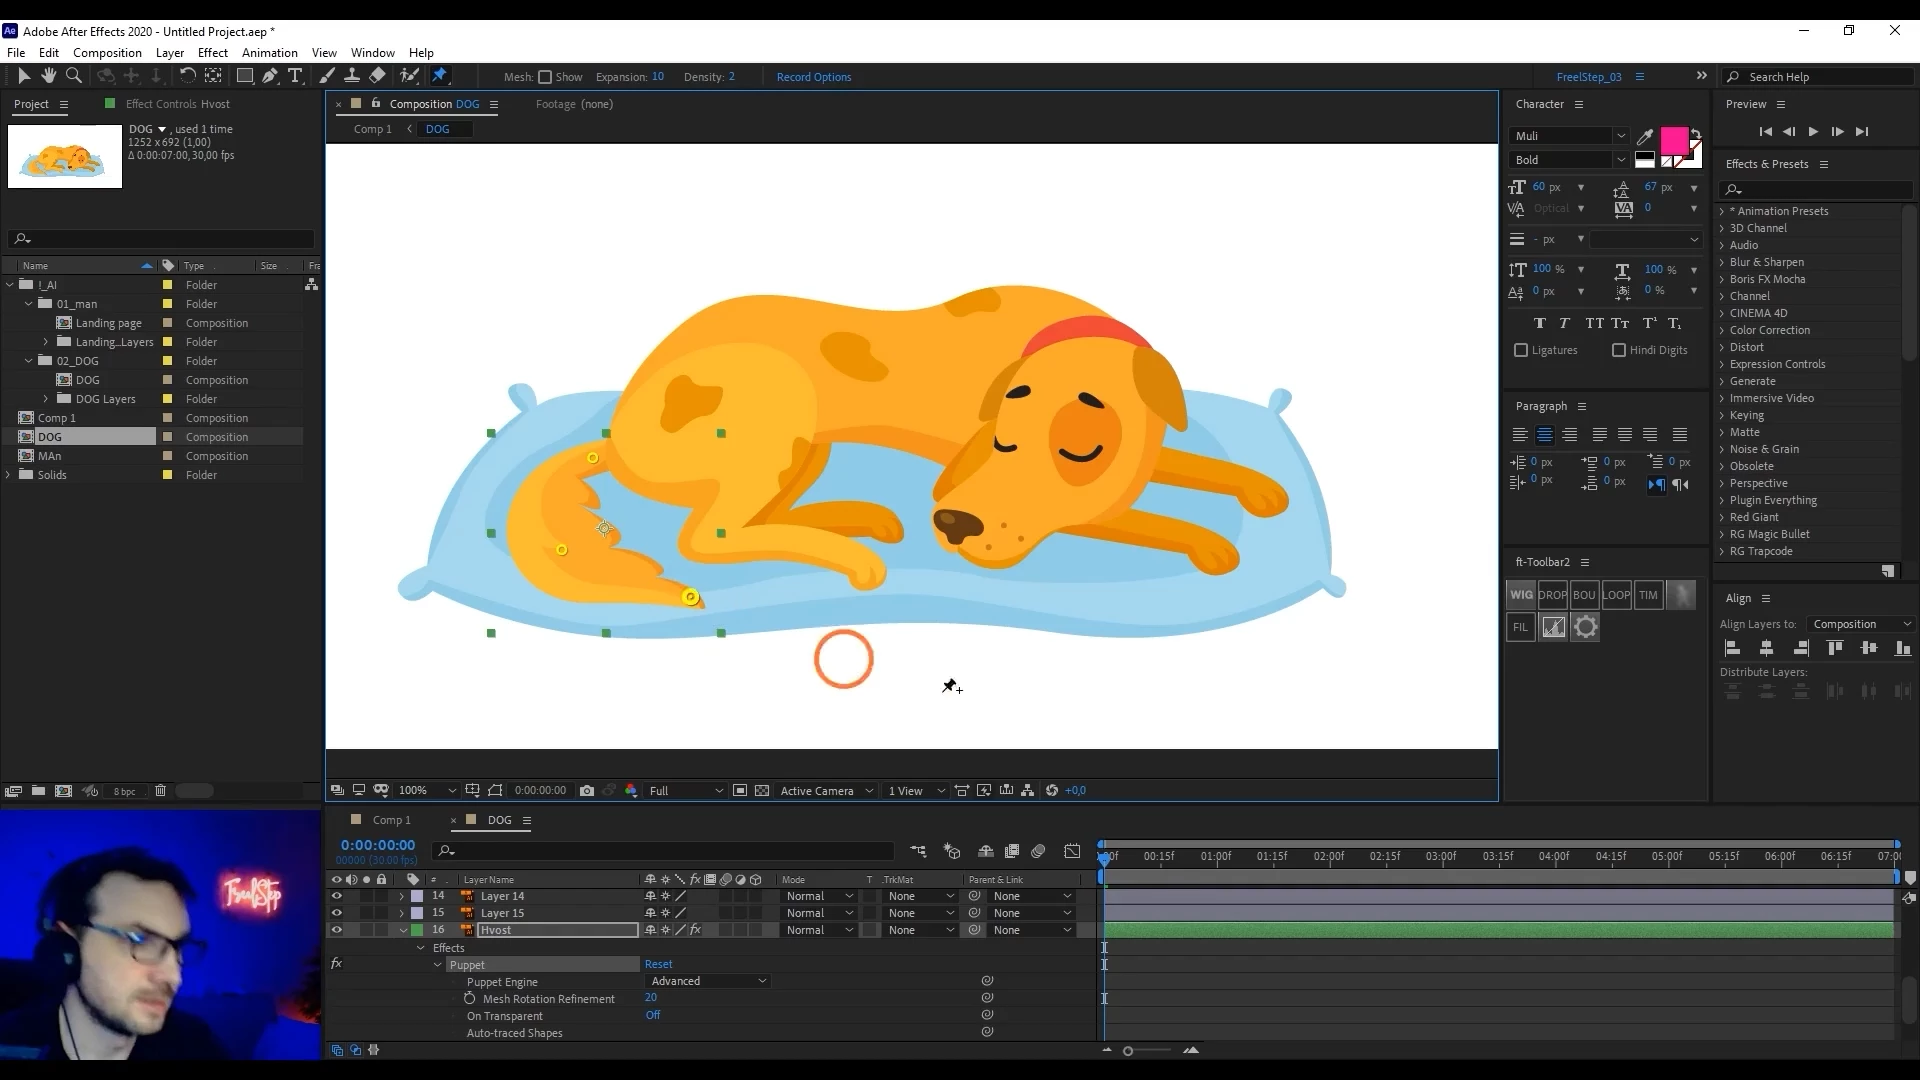1920x1080 pixels.
Task: Click Record Options link
Action: click(x=813, y=77)
